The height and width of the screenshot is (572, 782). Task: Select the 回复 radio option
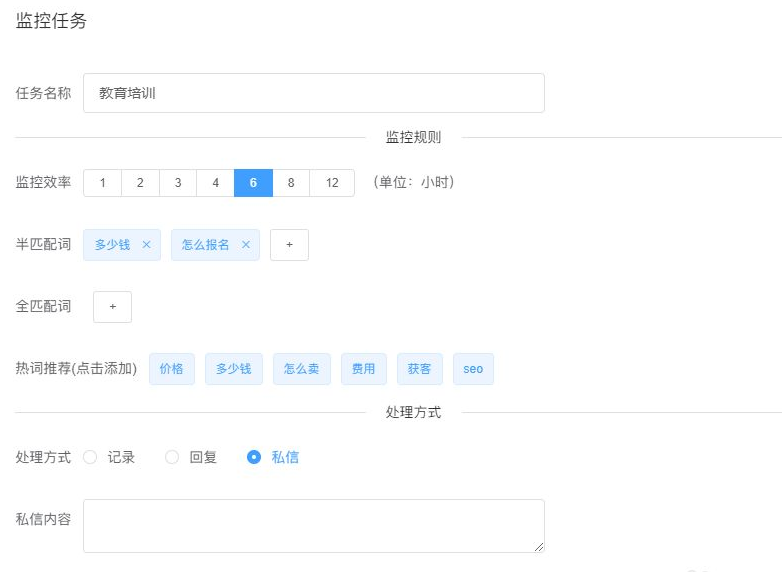tap(172, 457)
